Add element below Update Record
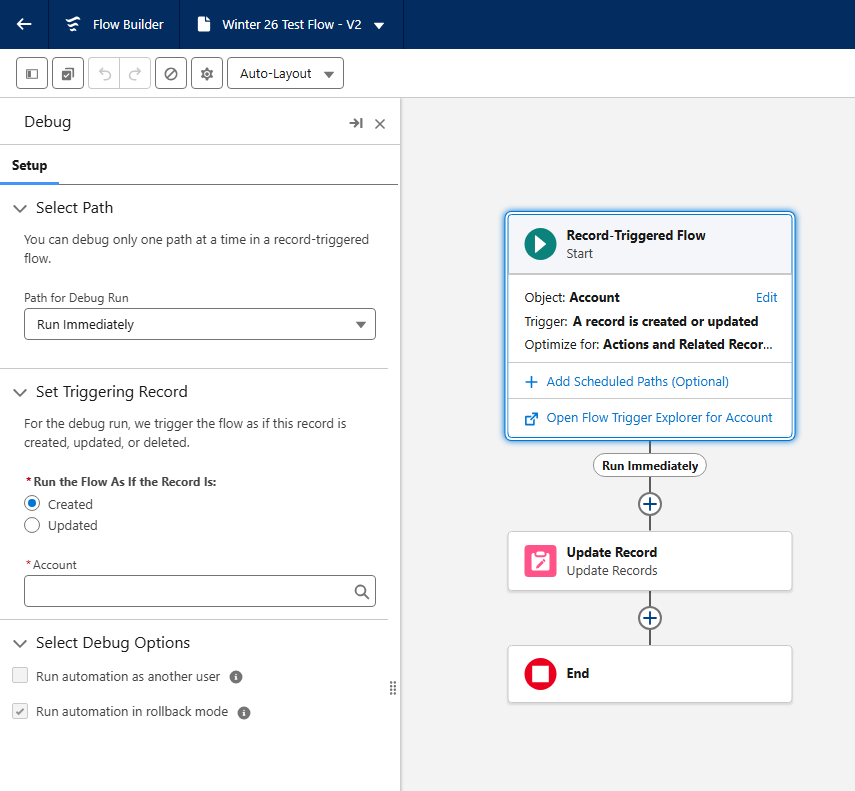The height and width of the screenshot is (791, 855). (649, 618)
